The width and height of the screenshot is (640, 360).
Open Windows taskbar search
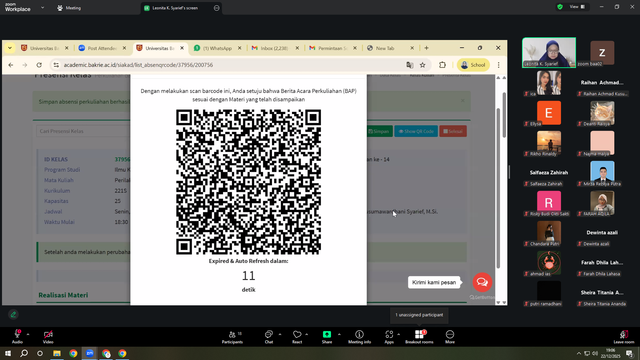[24, 353]
